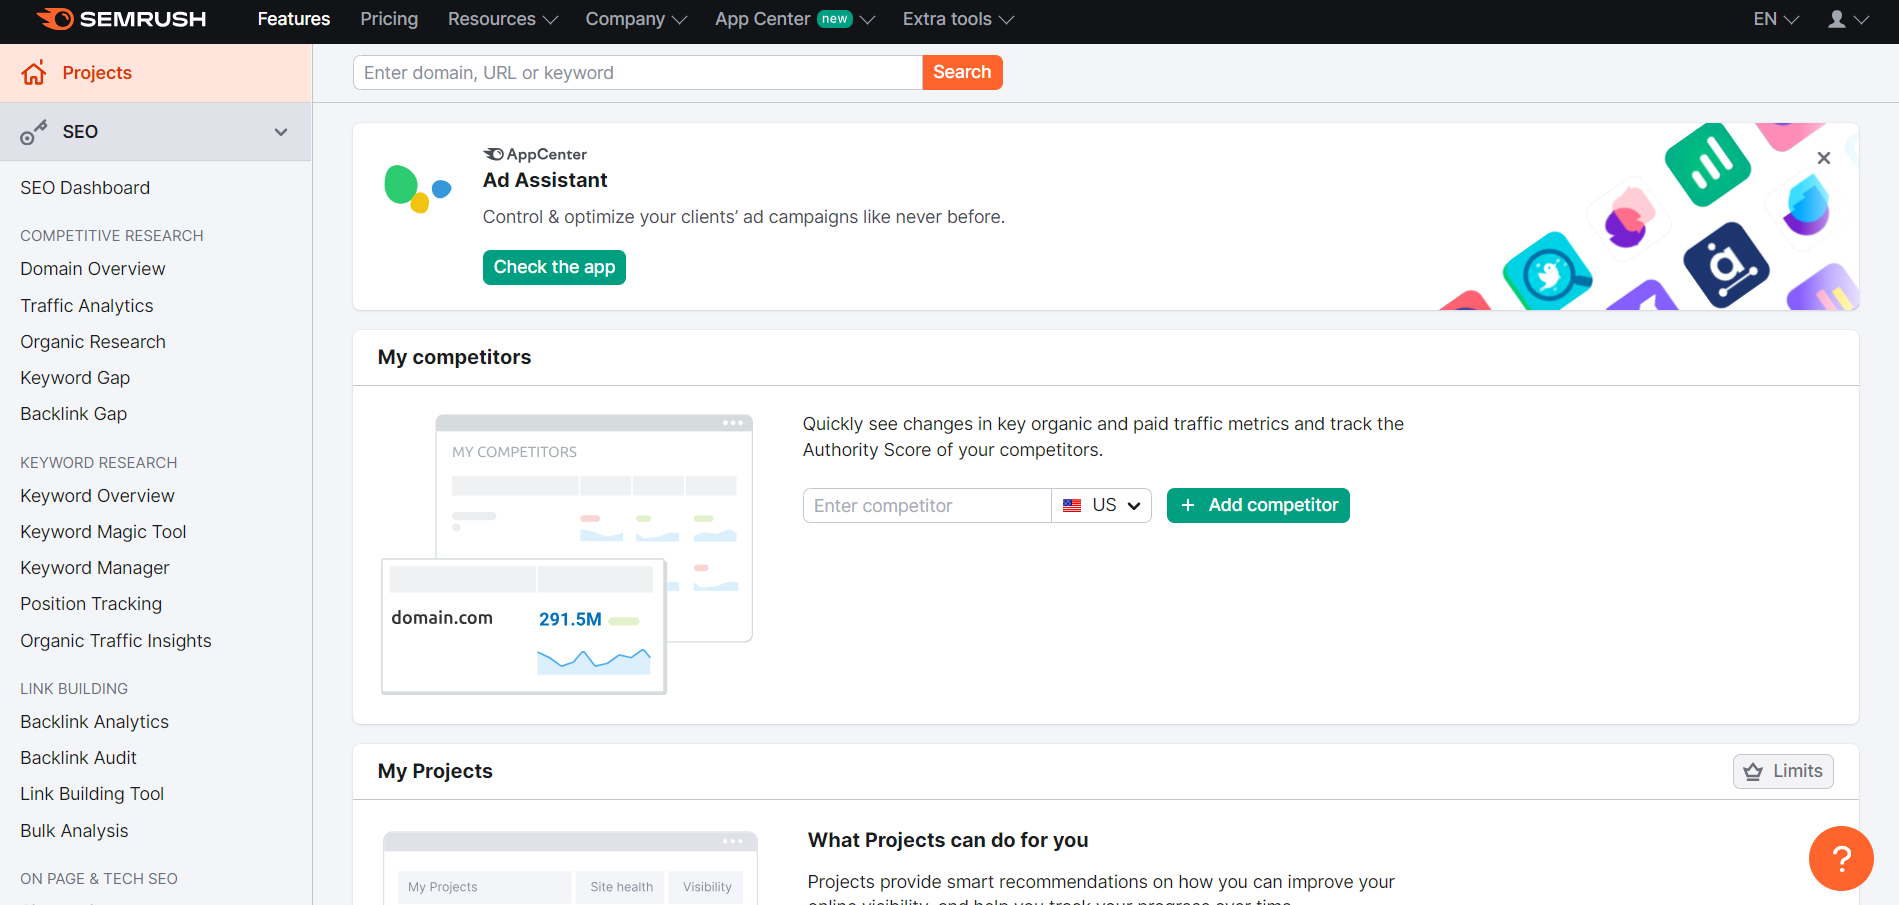Open the Projects home icon
The image size is (1899, 905).
click(34, 73)
